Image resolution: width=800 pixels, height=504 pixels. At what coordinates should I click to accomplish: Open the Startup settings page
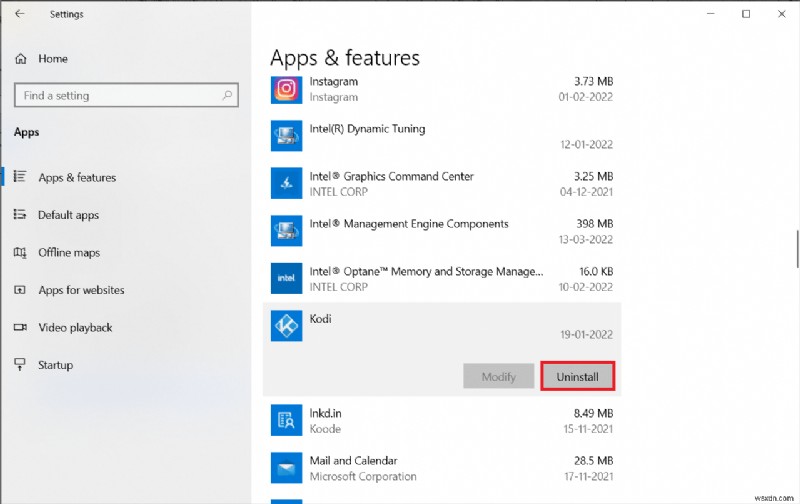55,365
